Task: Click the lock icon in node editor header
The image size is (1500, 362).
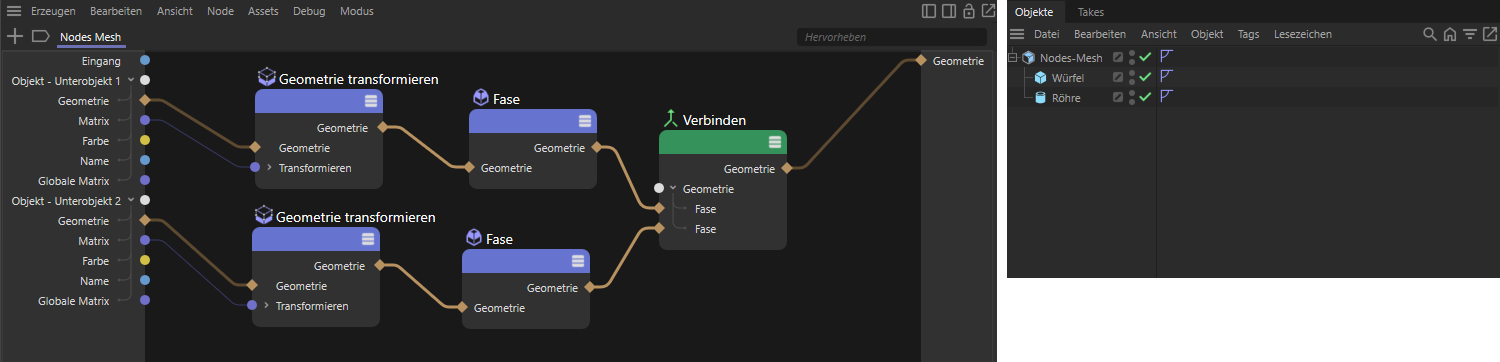Action: 968,12
